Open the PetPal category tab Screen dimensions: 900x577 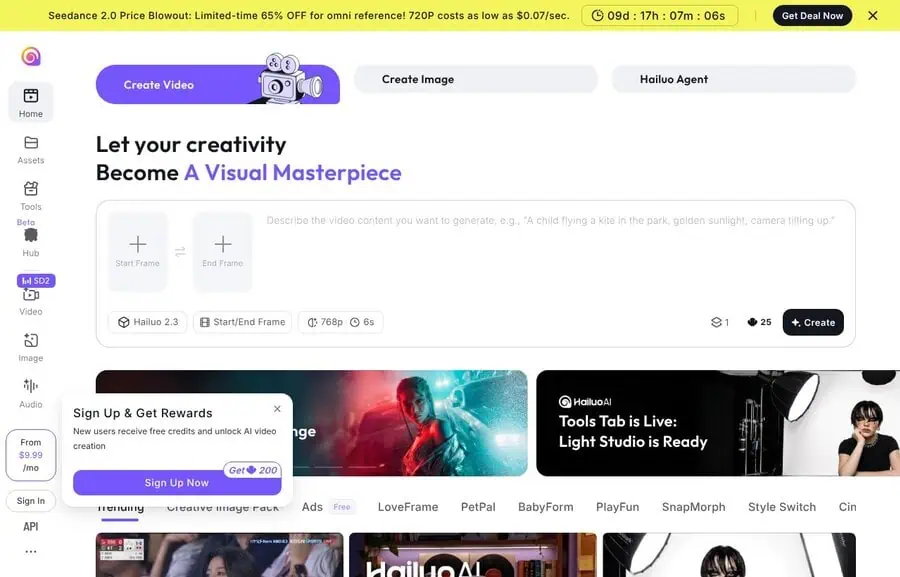[478, 507]
